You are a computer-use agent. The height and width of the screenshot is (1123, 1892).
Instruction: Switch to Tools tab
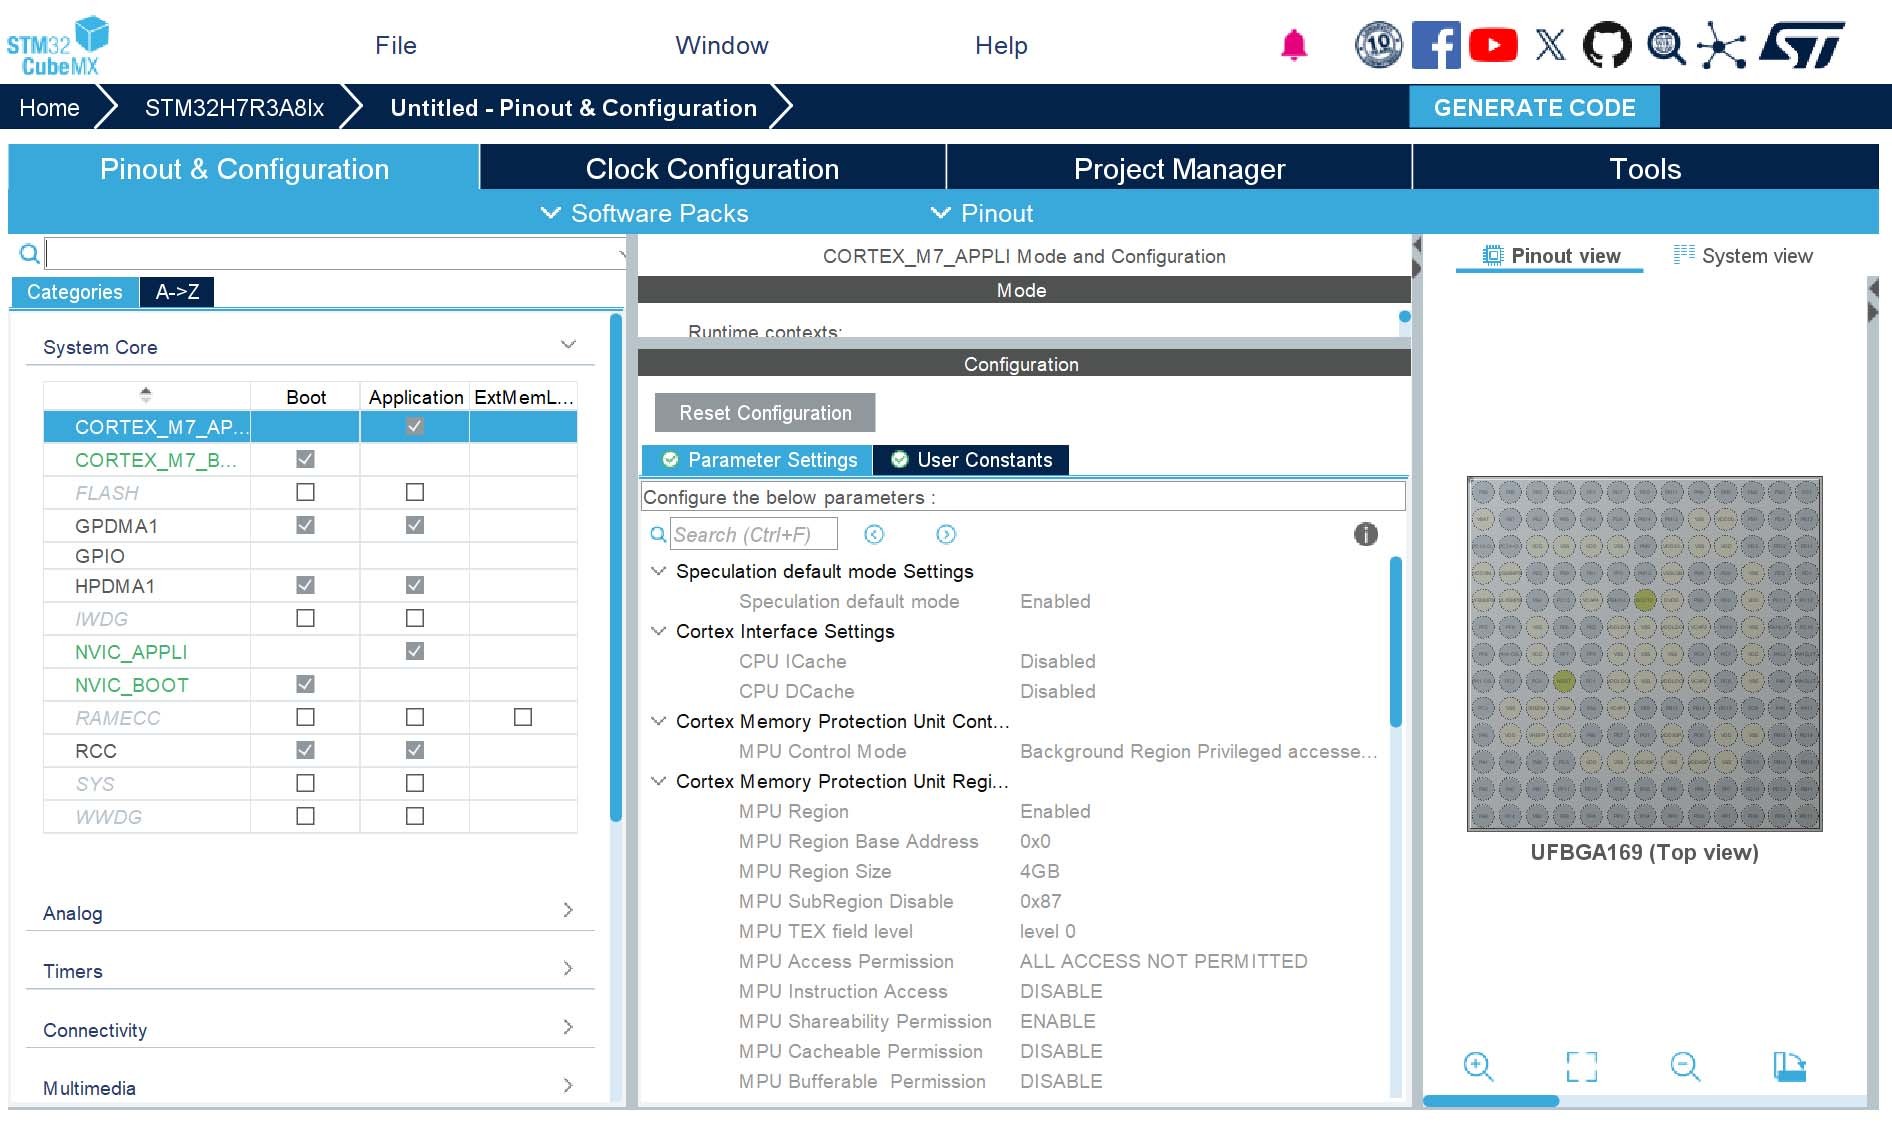tap(1645, 168)
